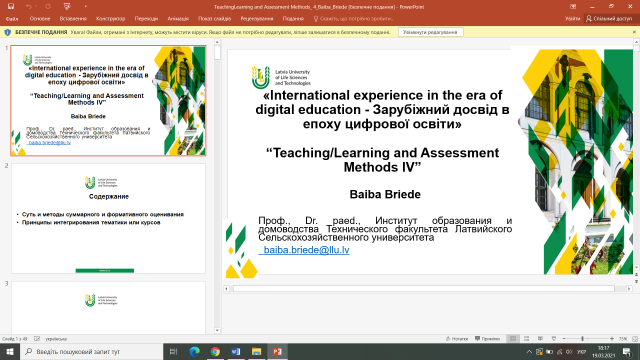This screenshot has height=360, width=640.
Task: Open the Undo history dropdown arrow
Action: point(36,7)
